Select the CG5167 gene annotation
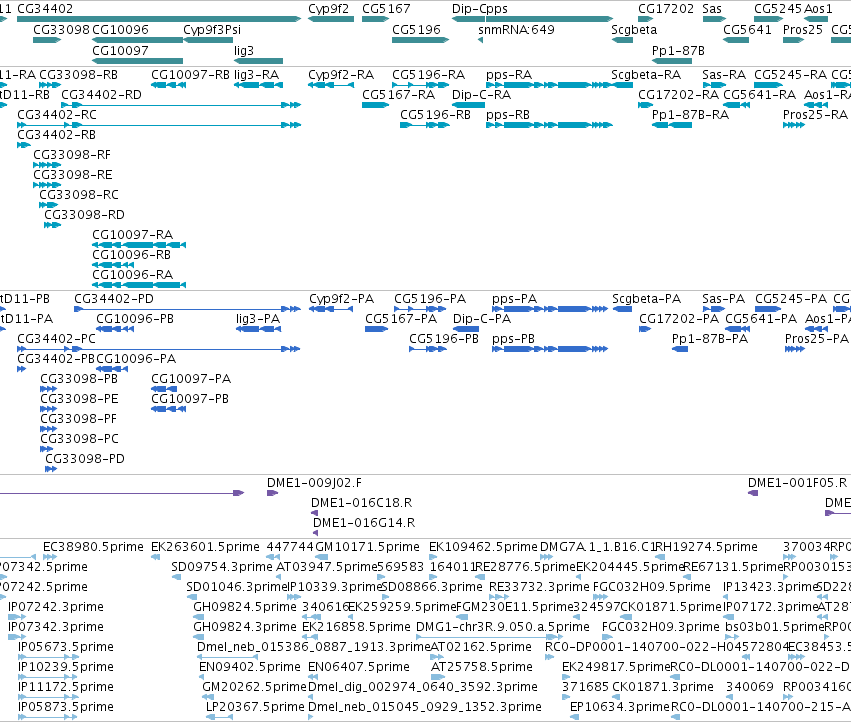Image resolution: width=851 pixels, height=722 pixels. coord(375,19)
